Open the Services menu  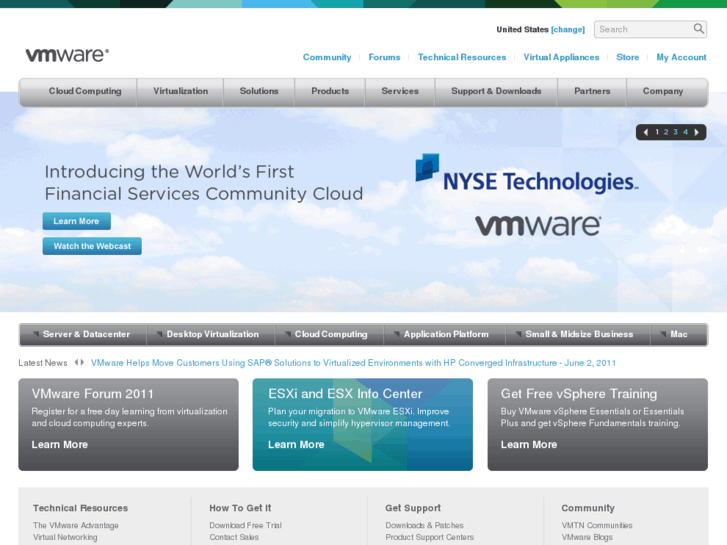(x=400, y=91)
